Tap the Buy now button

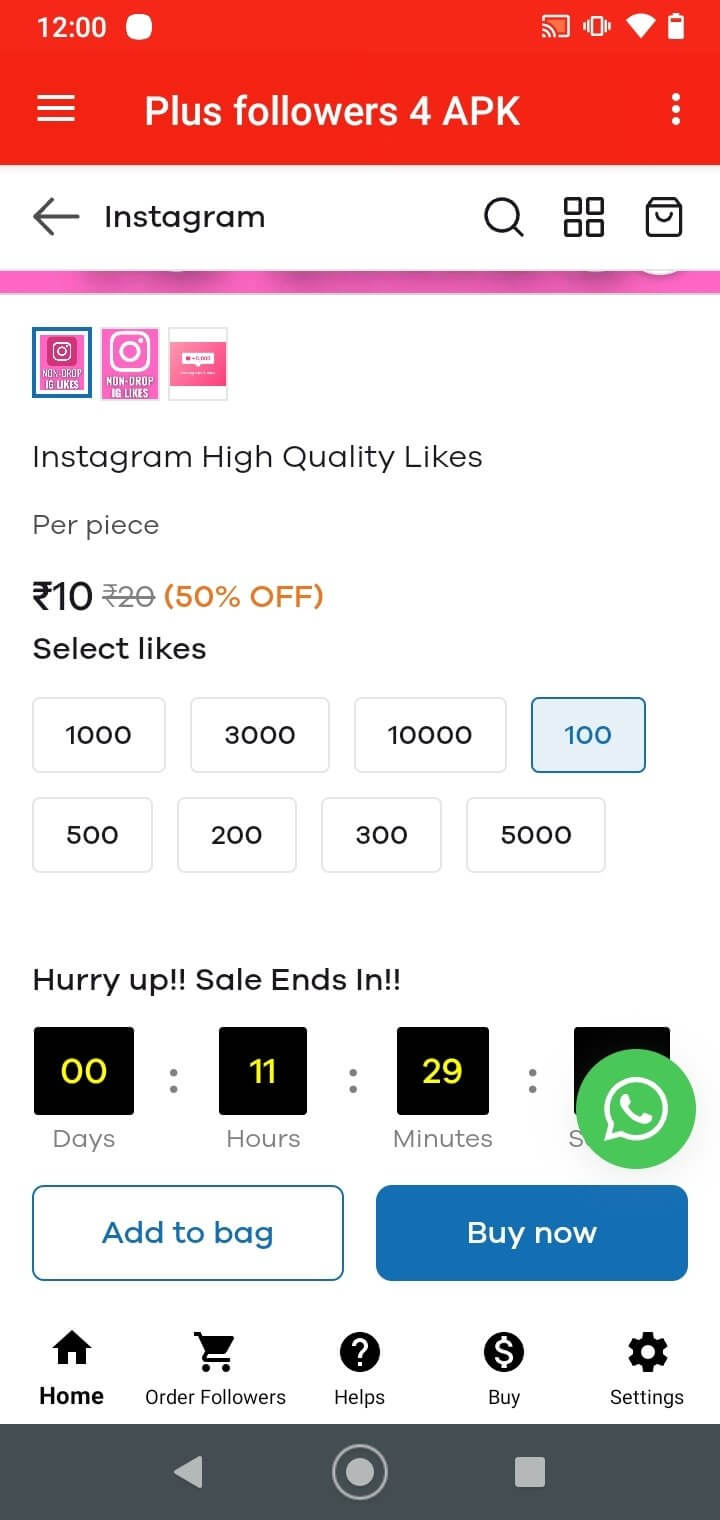click(x=532, y=1233)
